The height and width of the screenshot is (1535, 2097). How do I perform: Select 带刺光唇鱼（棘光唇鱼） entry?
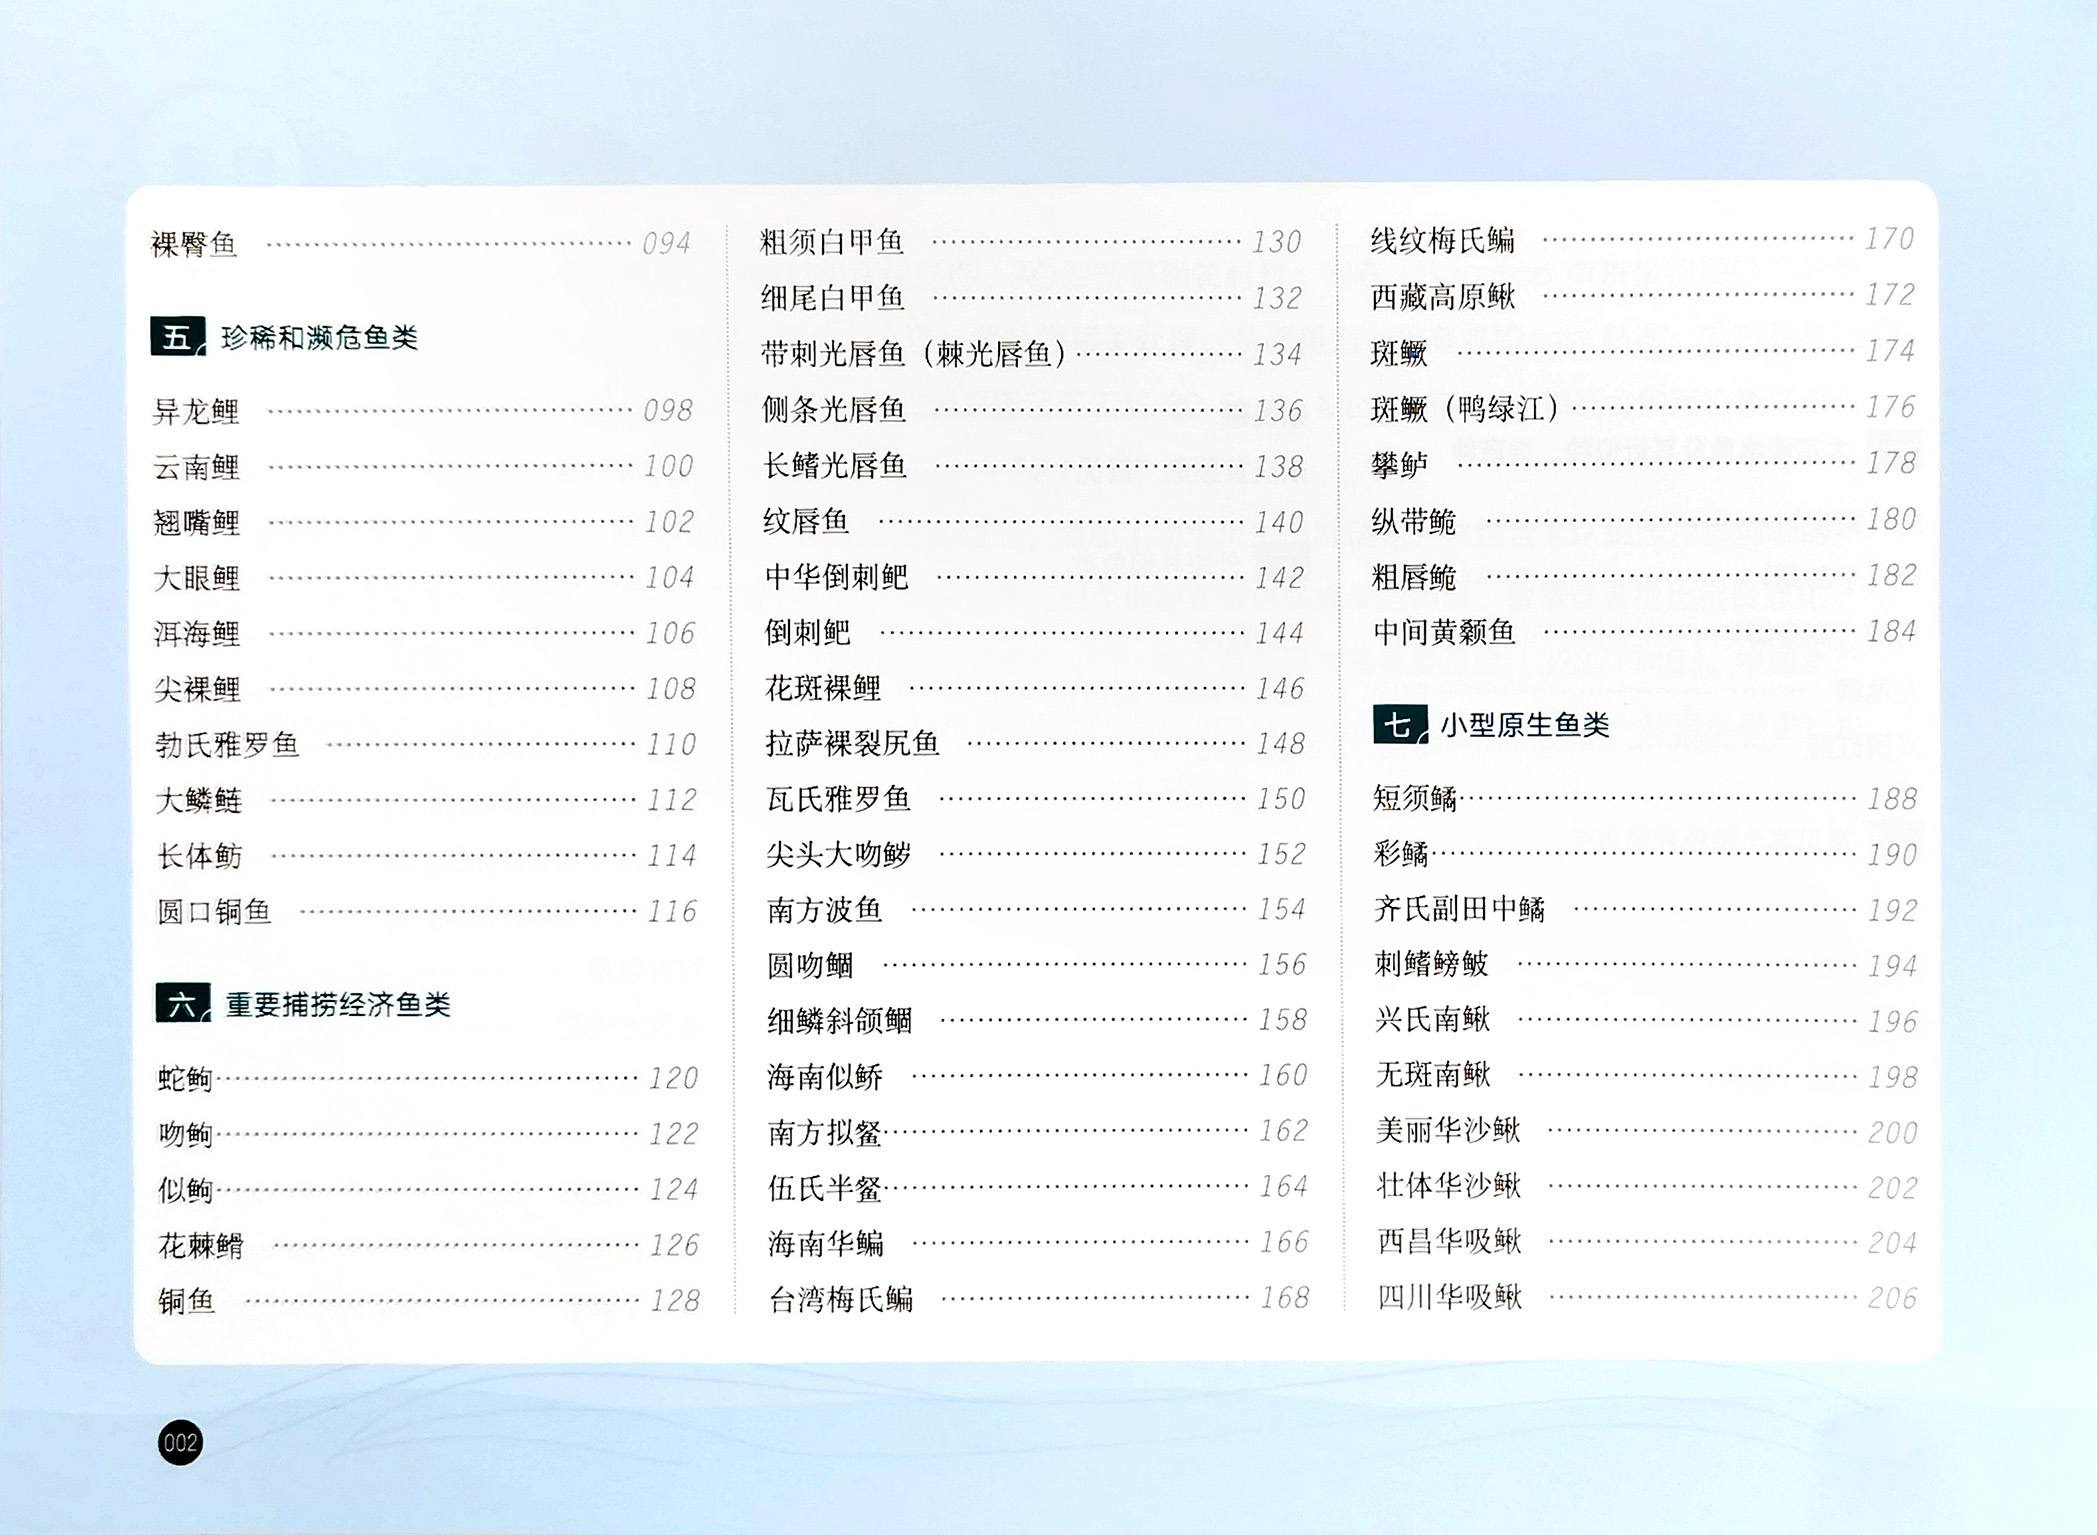914,354
